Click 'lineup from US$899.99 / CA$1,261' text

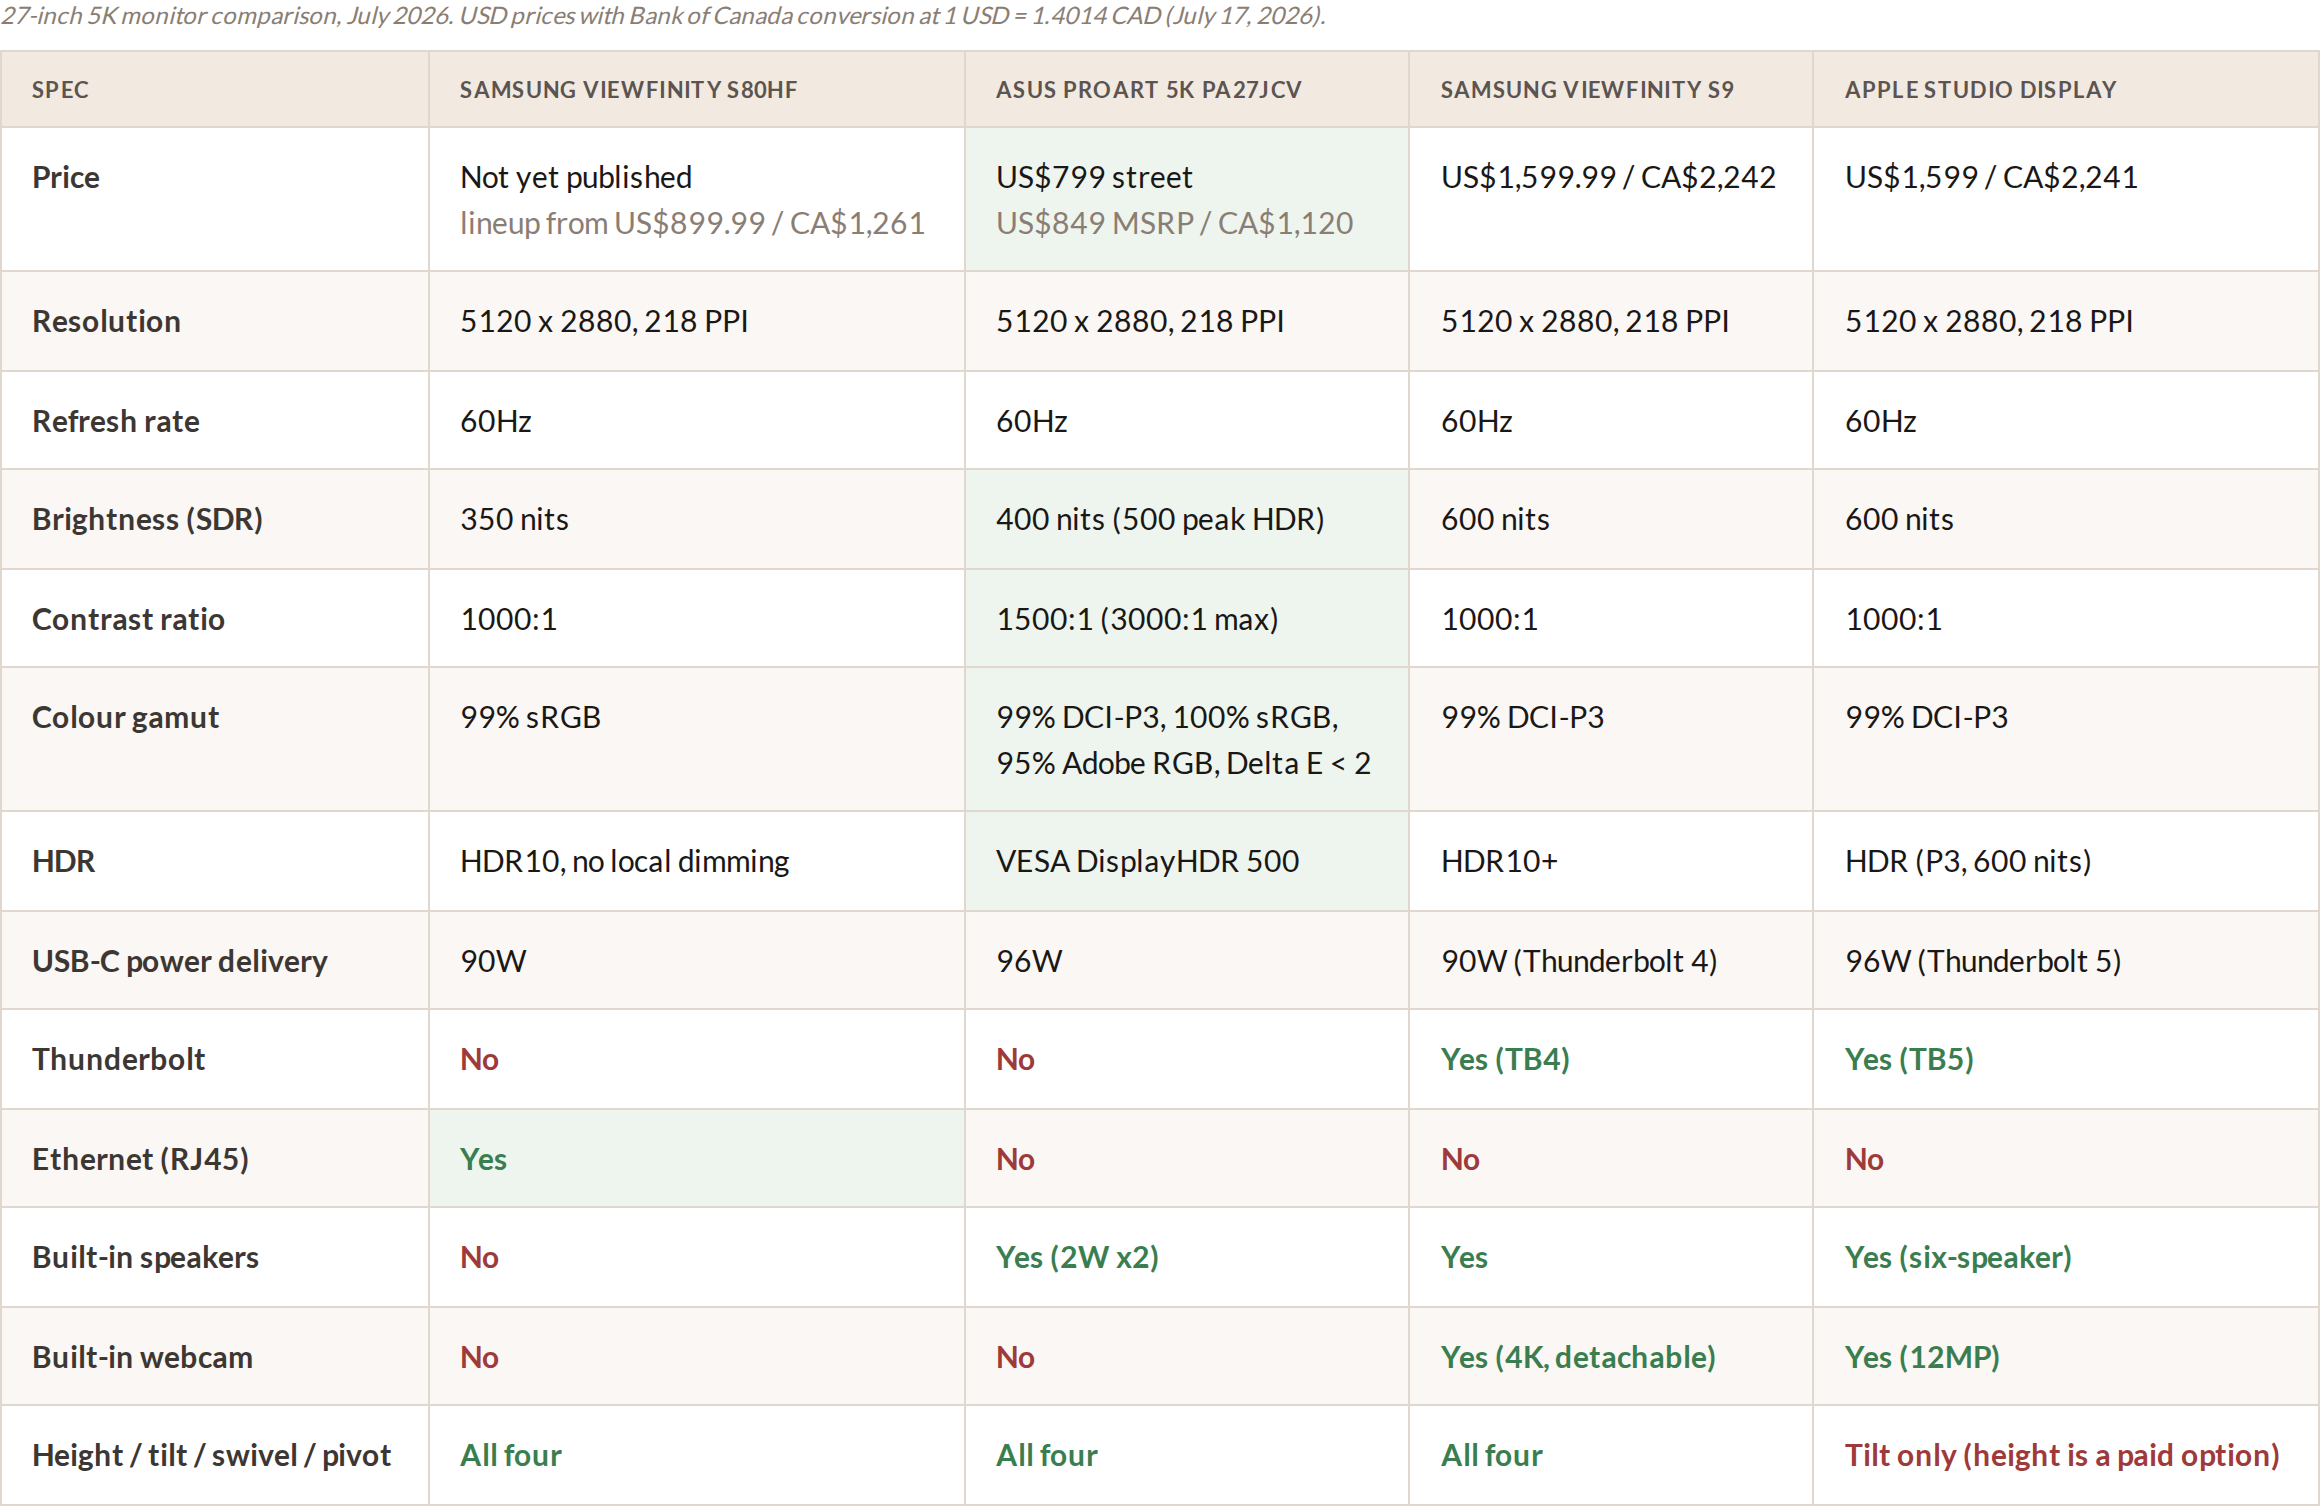(692, 223)
